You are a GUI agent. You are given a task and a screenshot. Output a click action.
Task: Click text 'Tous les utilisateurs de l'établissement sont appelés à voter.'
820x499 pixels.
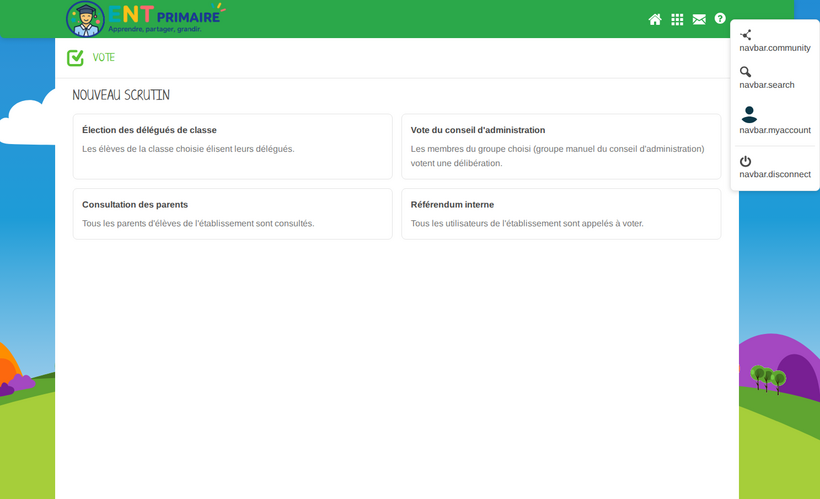pyautogui.click(x=527, y=223)
